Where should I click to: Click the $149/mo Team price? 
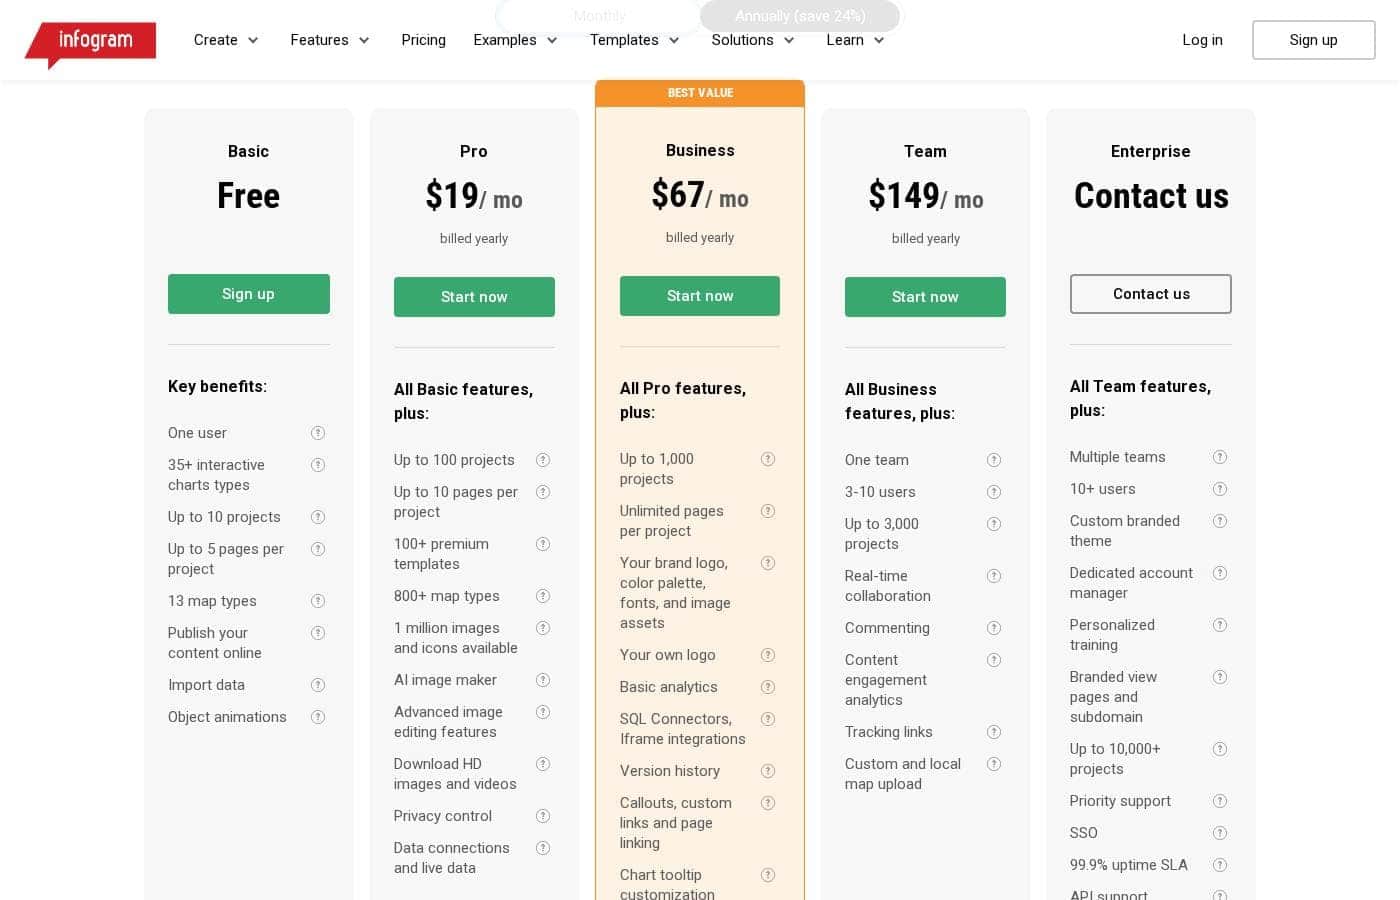pyautogui.click(x=925, y=196)
